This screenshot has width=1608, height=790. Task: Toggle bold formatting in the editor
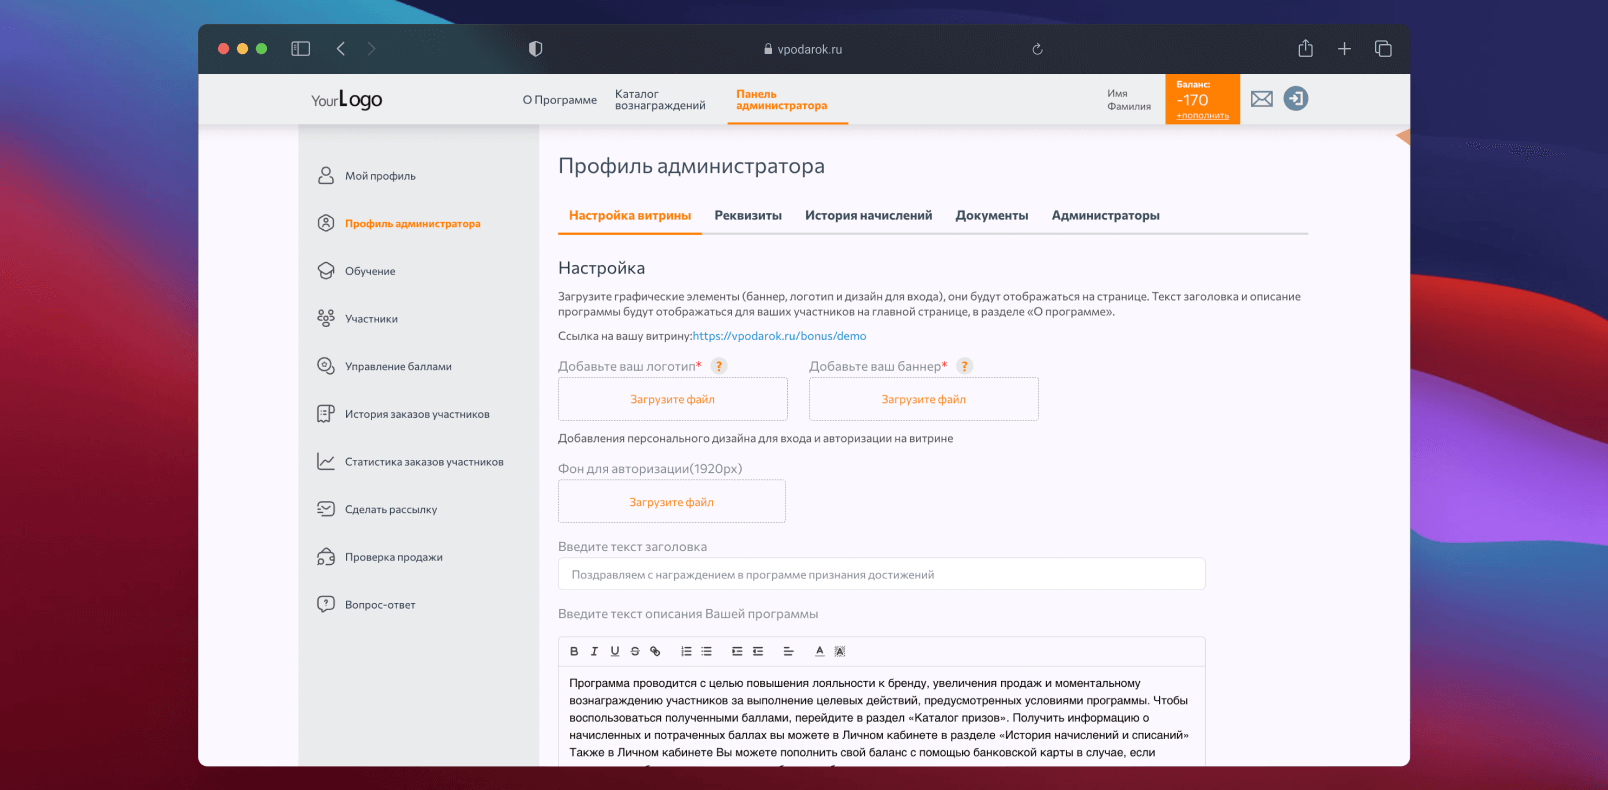(x=574, y=651)
